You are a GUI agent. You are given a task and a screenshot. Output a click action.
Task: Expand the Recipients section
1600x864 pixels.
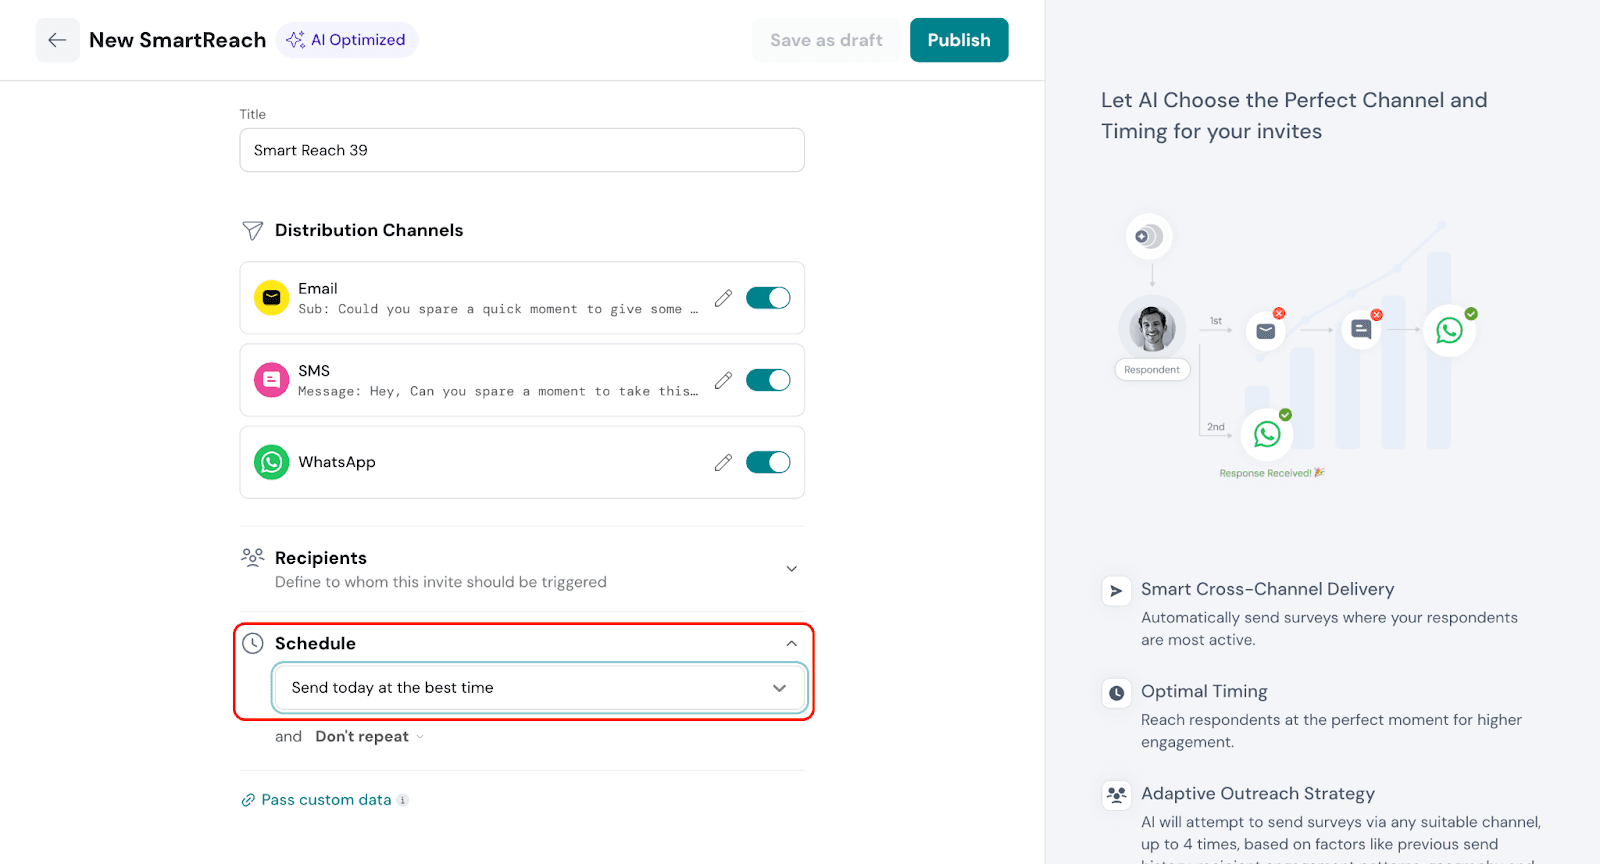[791, 569]
